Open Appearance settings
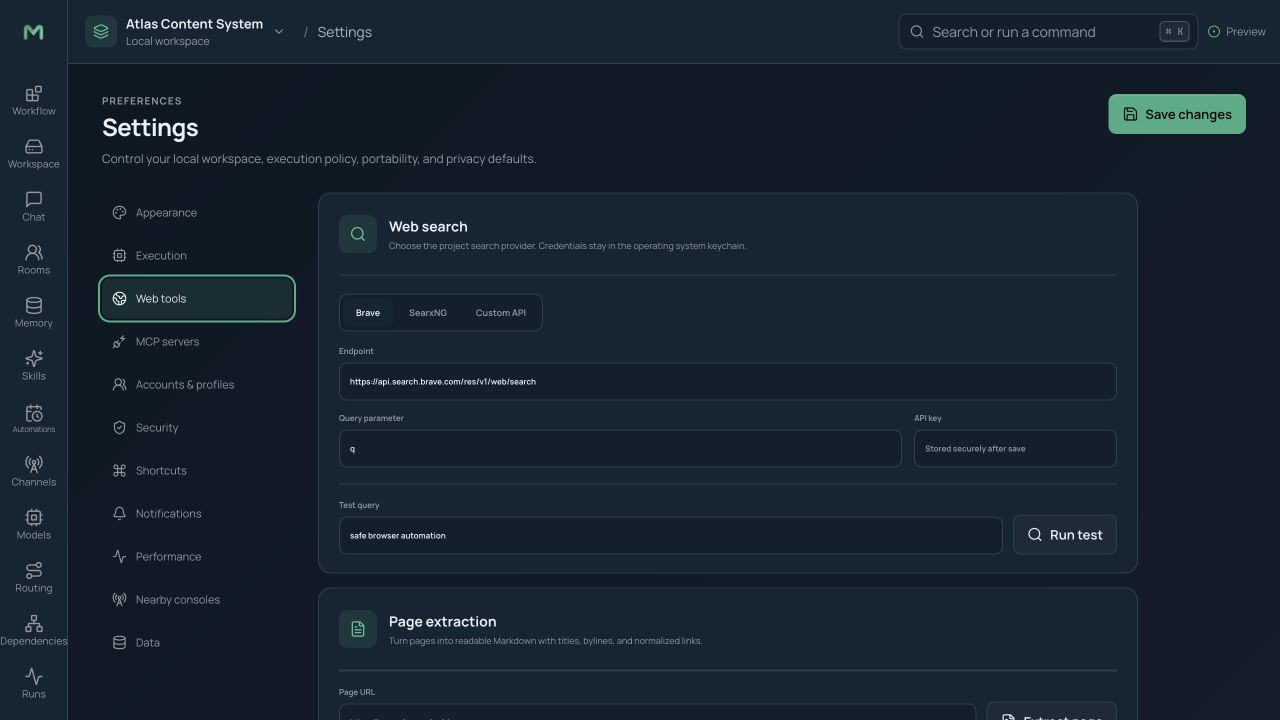 coord(197,213)
